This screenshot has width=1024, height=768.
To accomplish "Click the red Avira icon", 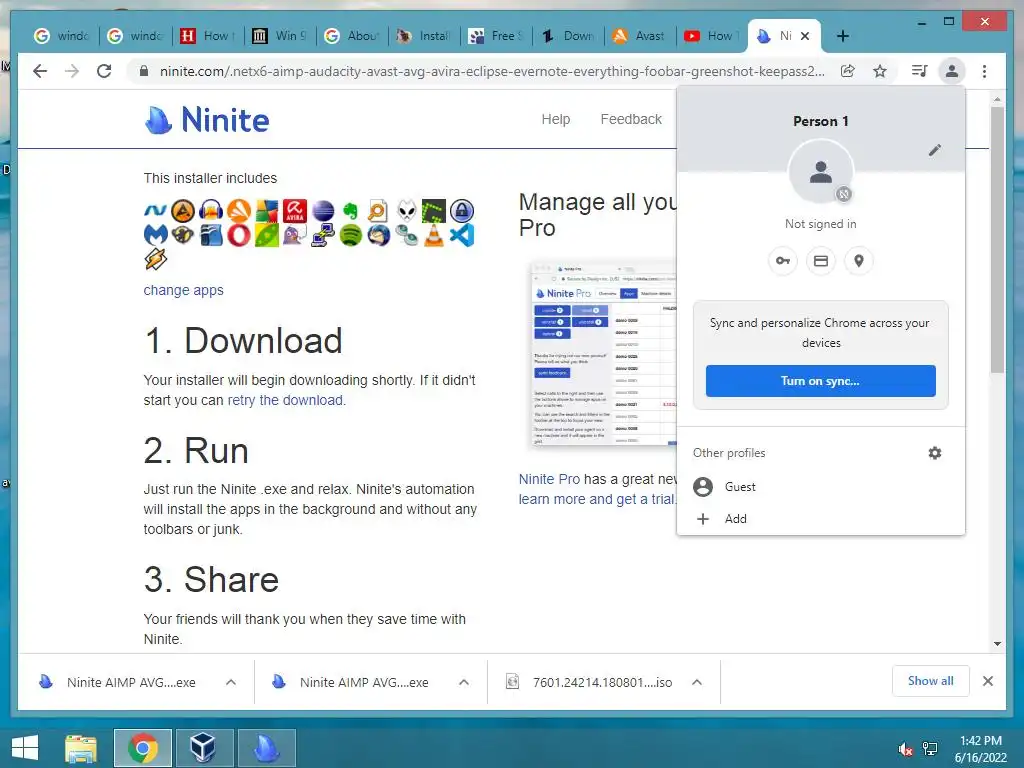I will [295, 211].
